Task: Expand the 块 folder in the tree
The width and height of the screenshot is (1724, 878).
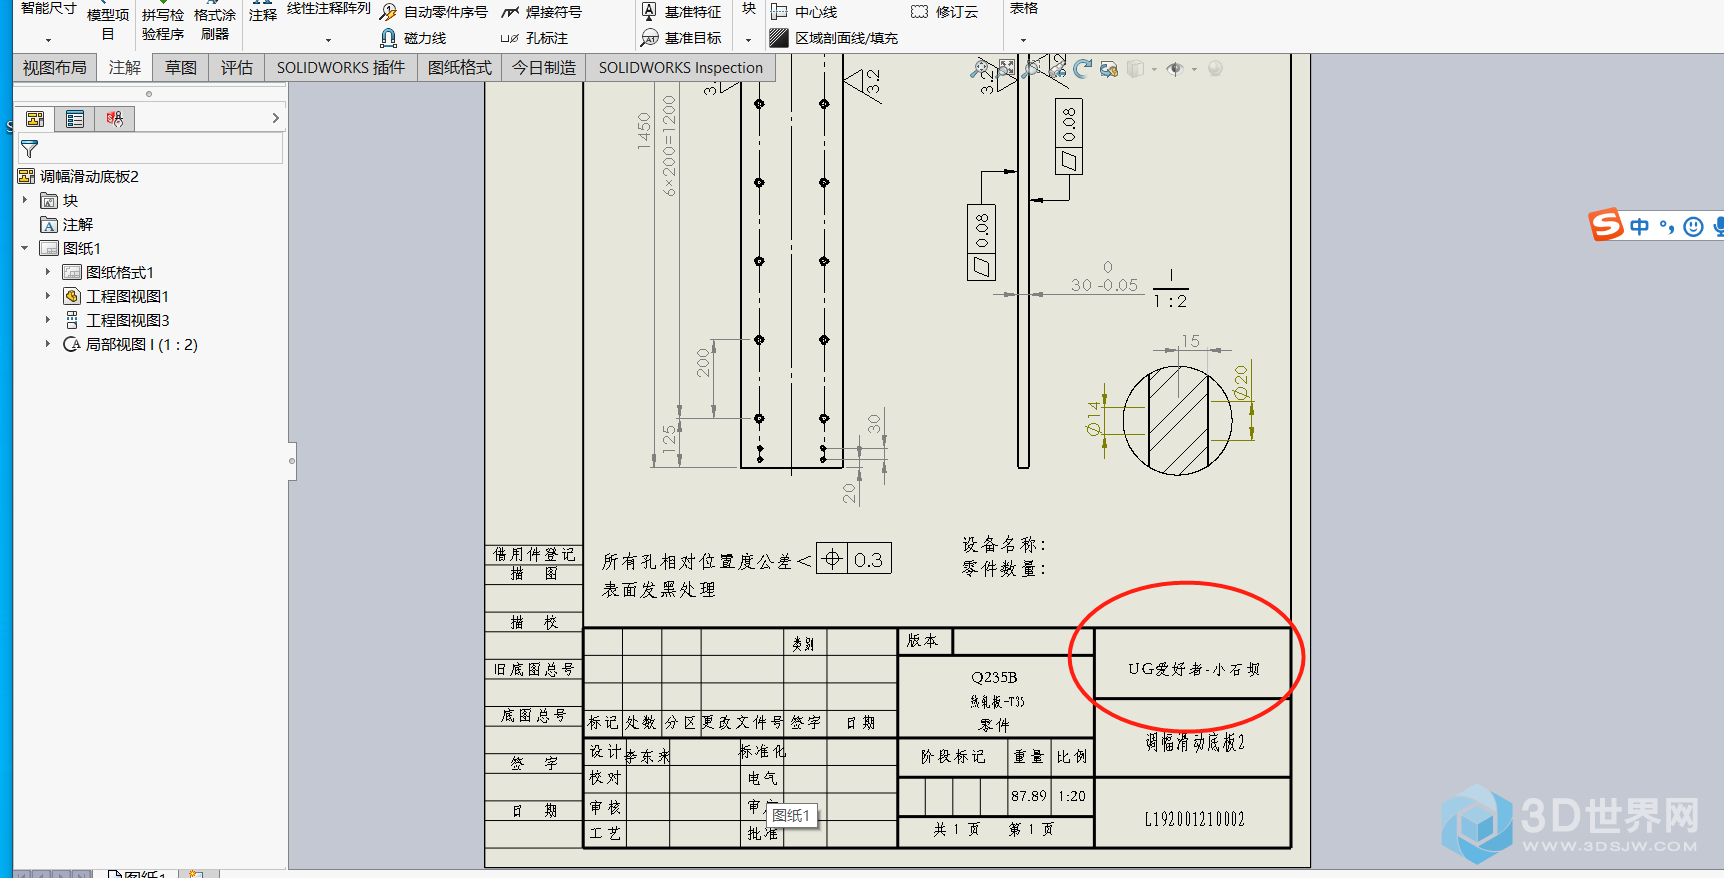Action: click(x=25, y=200)
